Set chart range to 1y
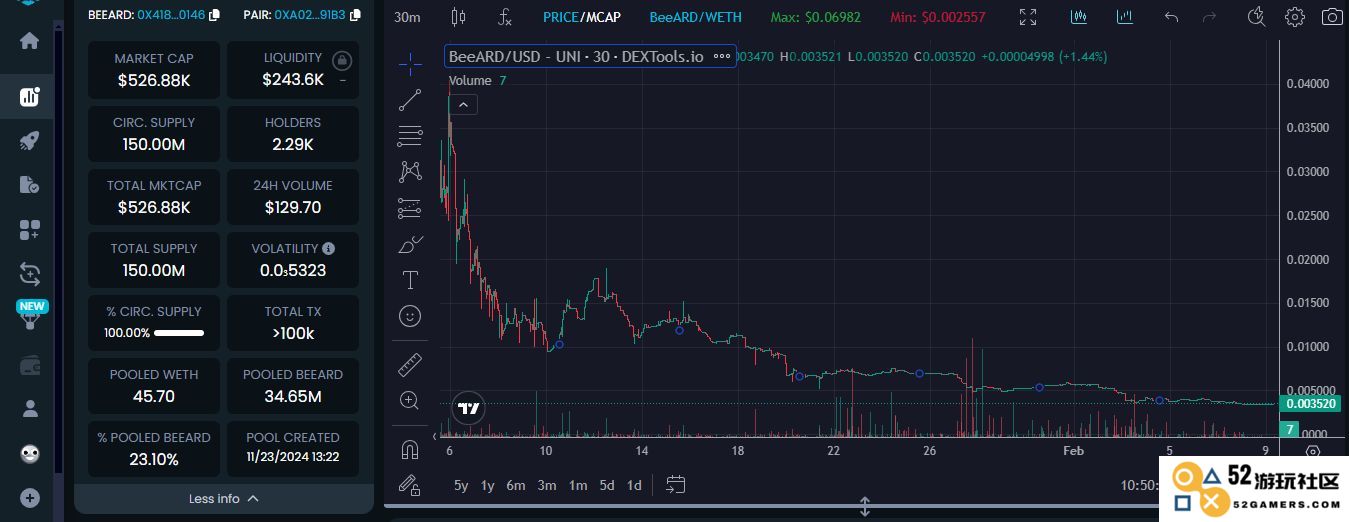This screenshot has height=522, width=1349. tap(488, 485)
